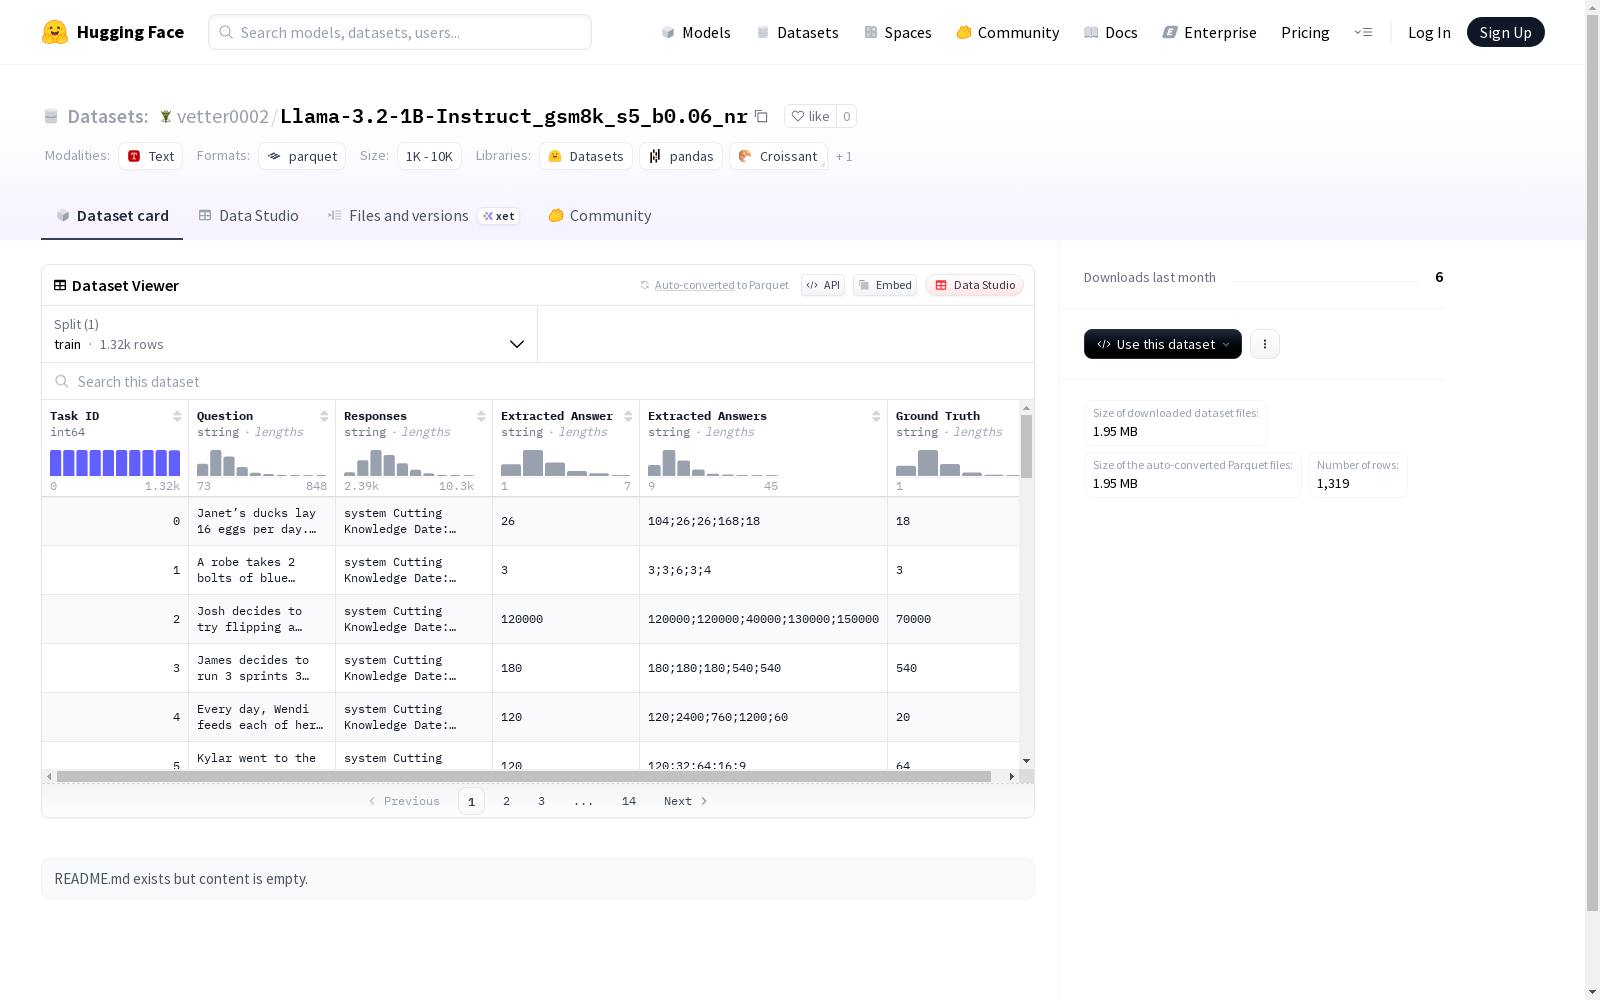The height and width of the screenshot is (1000, 1600).
Task: Open Docs from the top navigation
Action: point(1110,32)
